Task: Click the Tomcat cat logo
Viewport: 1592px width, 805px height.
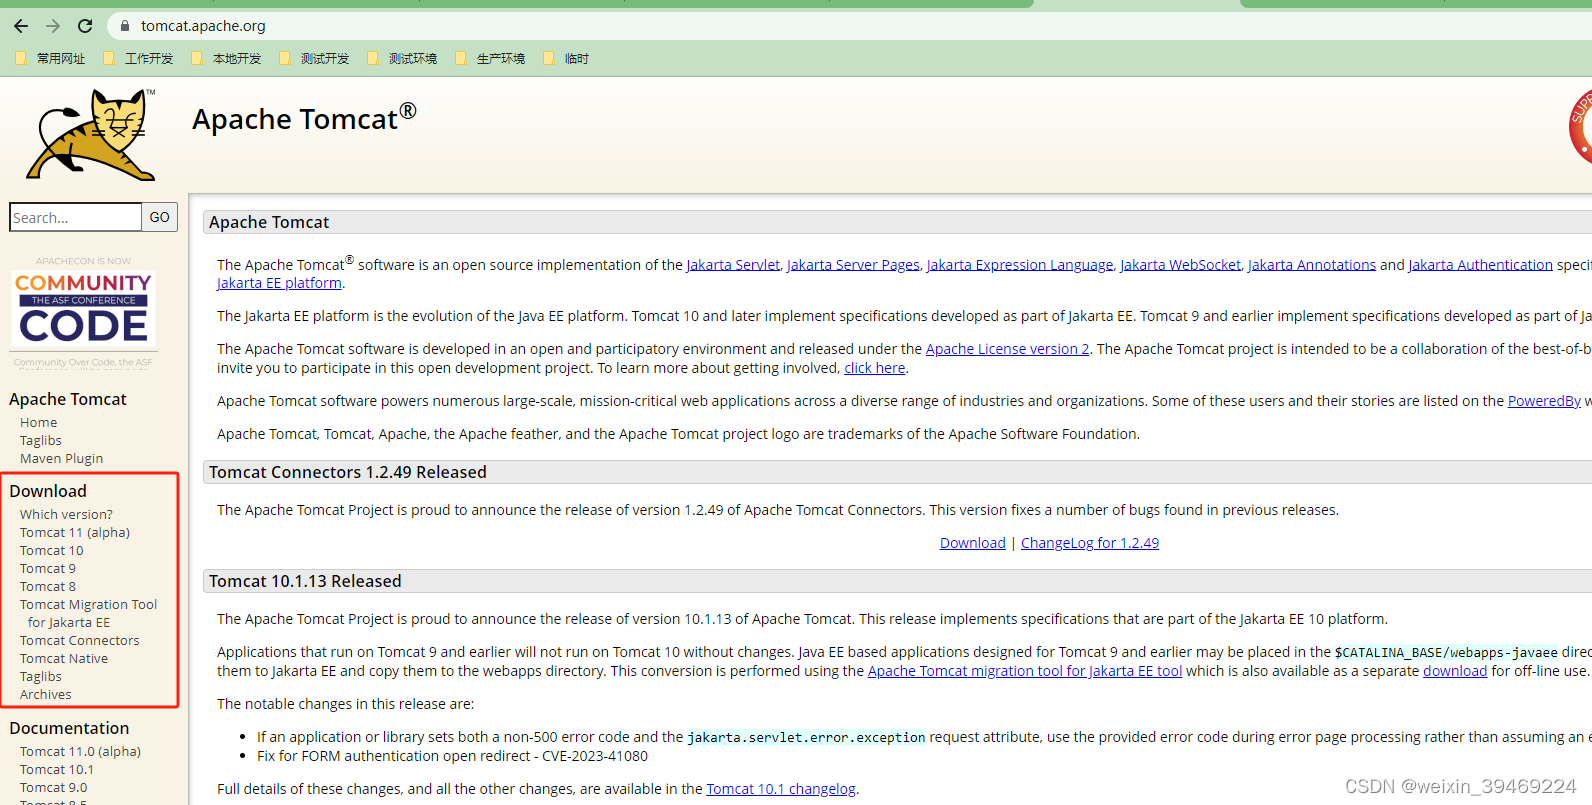Action: [91, 135]
